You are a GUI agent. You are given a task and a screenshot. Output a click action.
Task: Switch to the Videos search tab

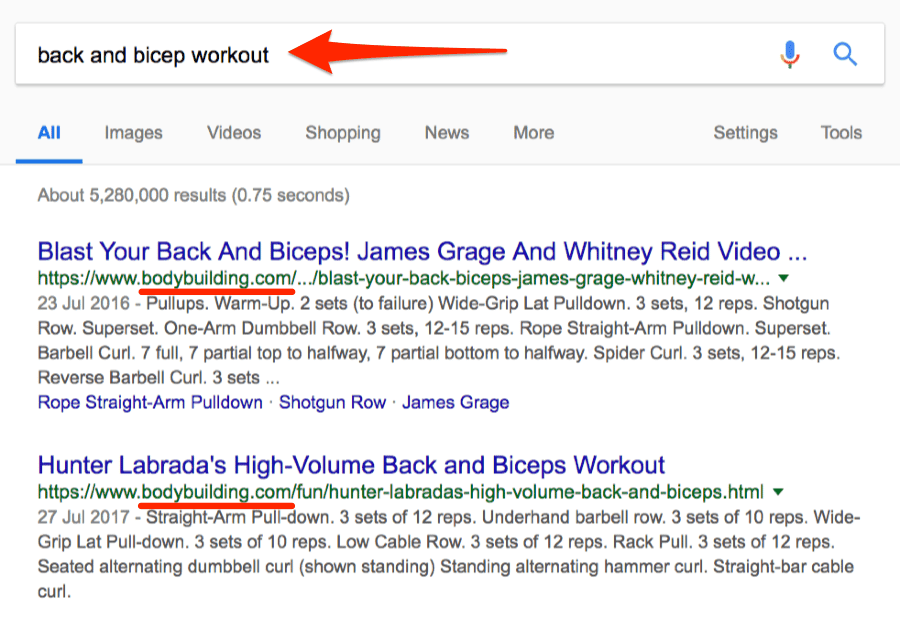coord(233,132)
